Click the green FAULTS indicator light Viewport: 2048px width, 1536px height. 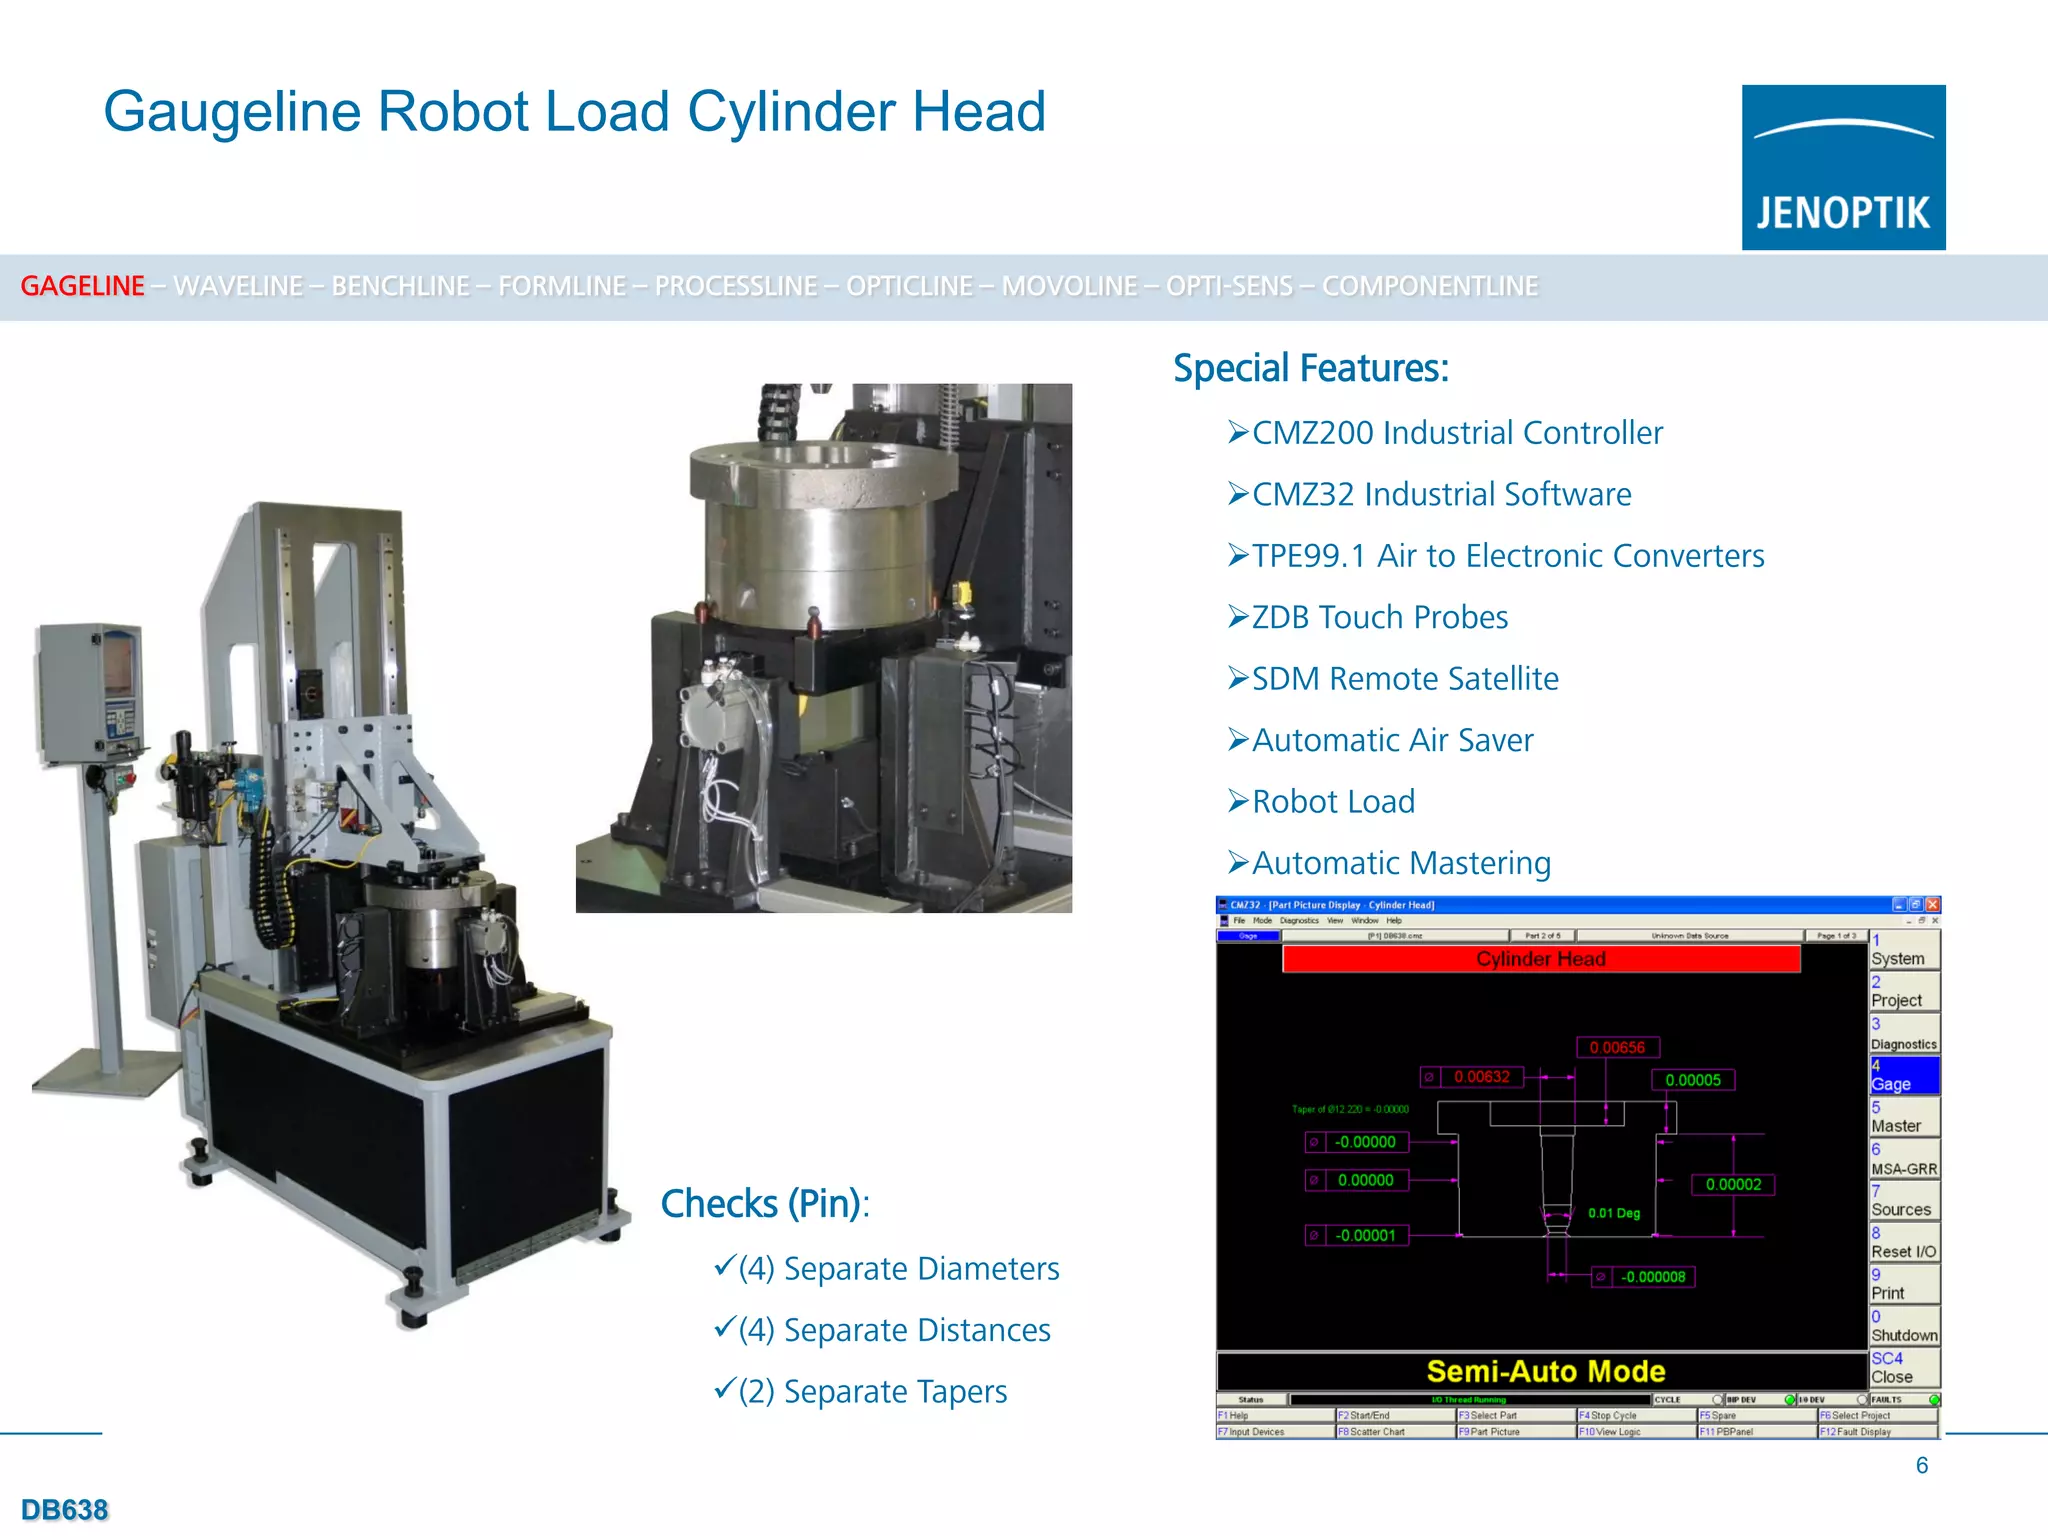click(1934, 1400)
